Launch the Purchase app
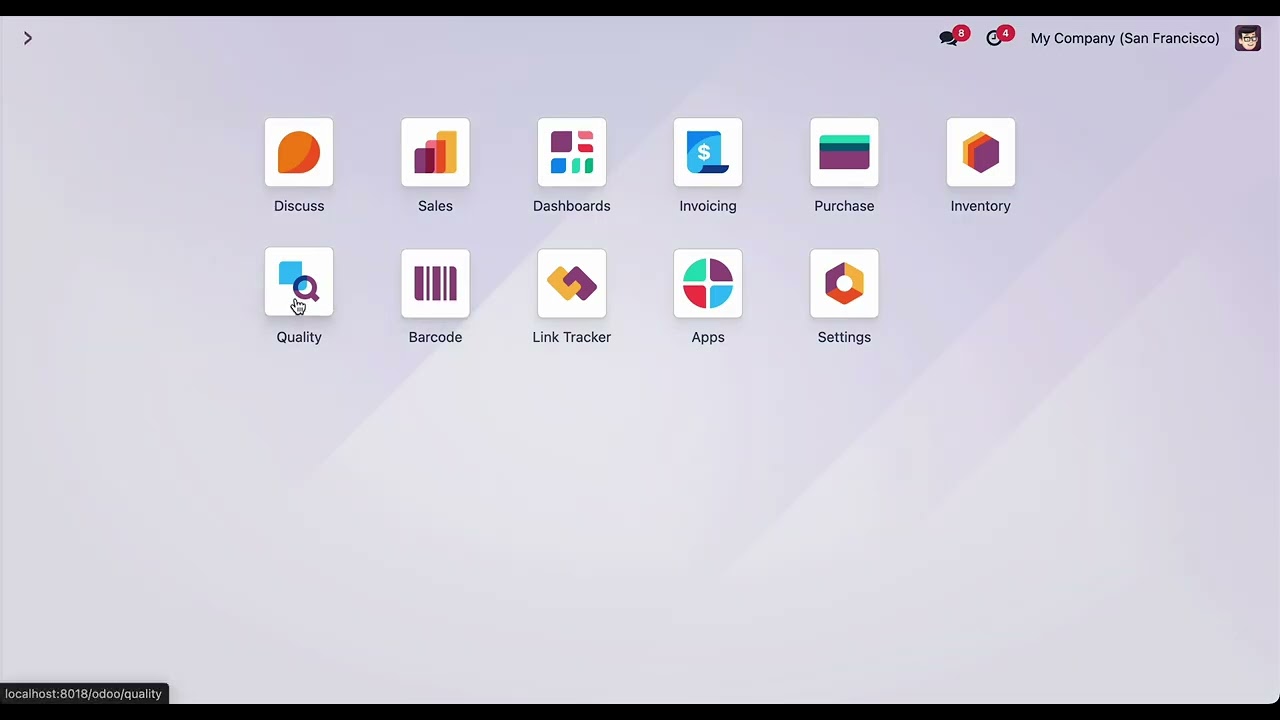This screenshot has height=720, width=1280. (844, 152)
